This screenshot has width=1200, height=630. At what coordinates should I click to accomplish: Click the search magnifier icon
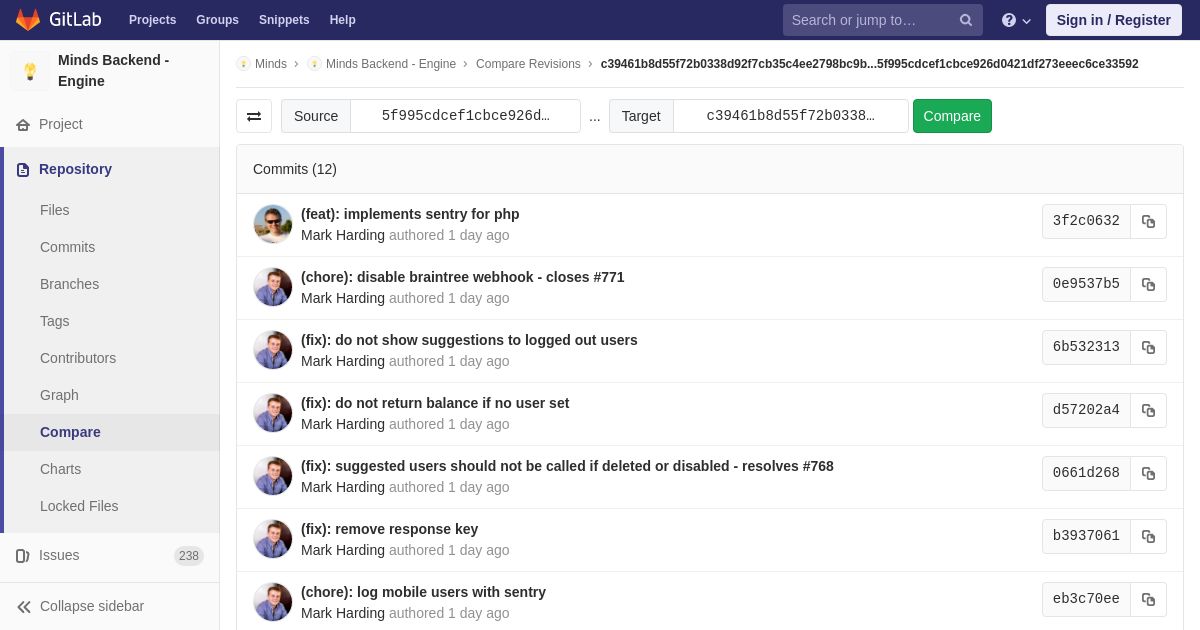coord(966,20)
